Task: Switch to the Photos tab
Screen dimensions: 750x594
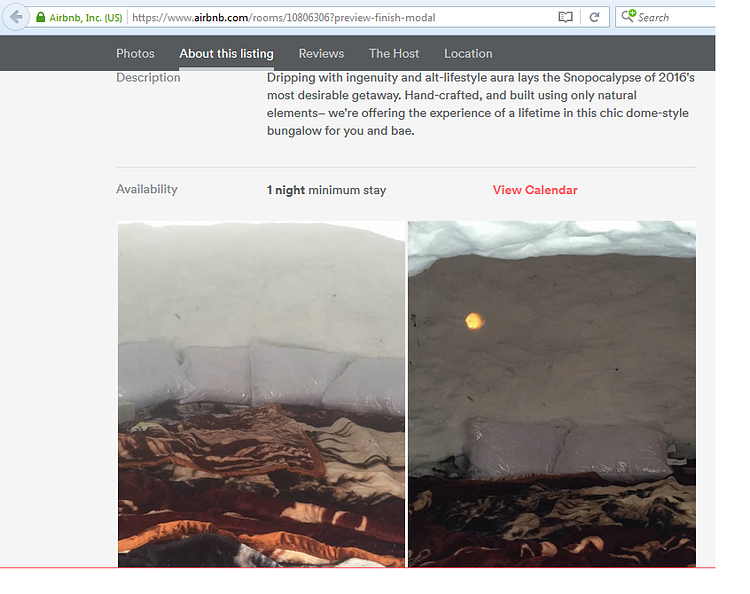Action: (135, 54)
